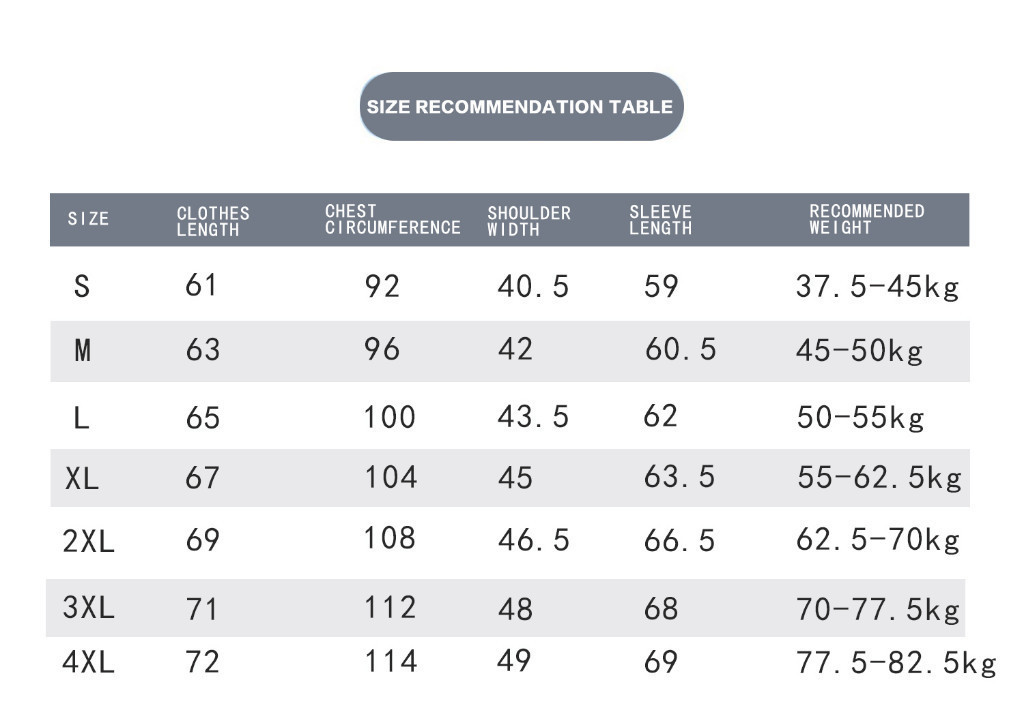Screen dimensions: 1024x726
Task: Select chest circumference value 100
Action: 389,416
